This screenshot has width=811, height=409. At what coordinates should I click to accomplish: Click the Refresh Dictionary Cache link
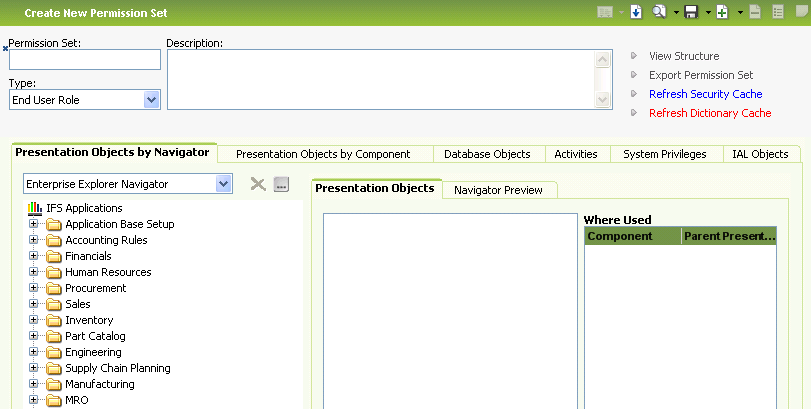tap(709, 113)
